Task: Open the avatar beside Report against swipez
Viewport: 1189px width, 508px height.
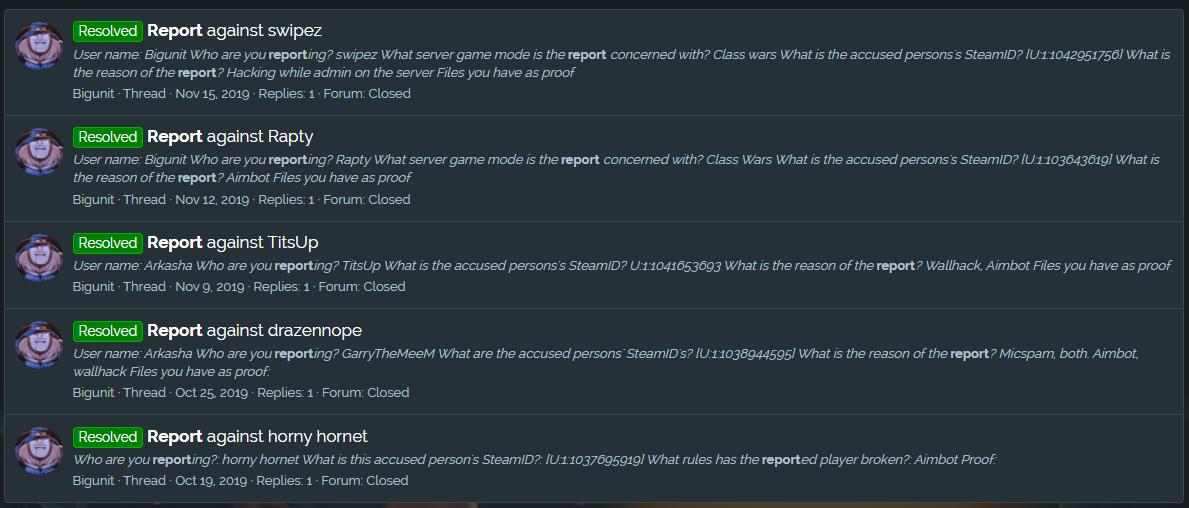Action: click(39, 47)
